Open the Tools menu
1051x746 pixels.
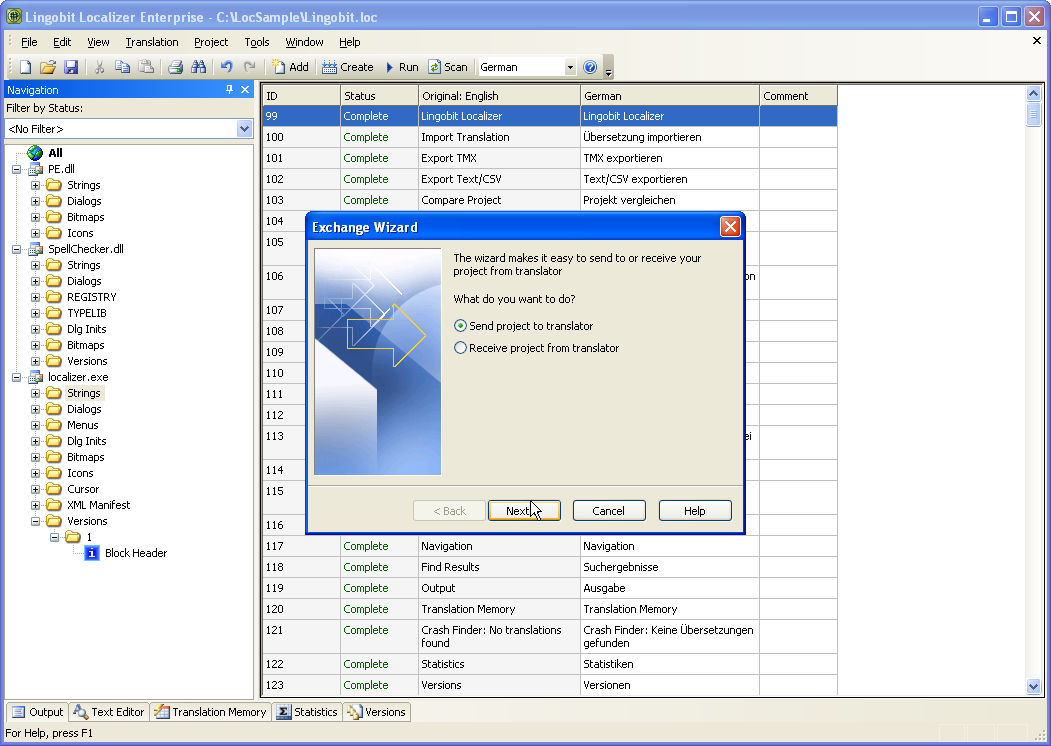click(x=257, y=42)
